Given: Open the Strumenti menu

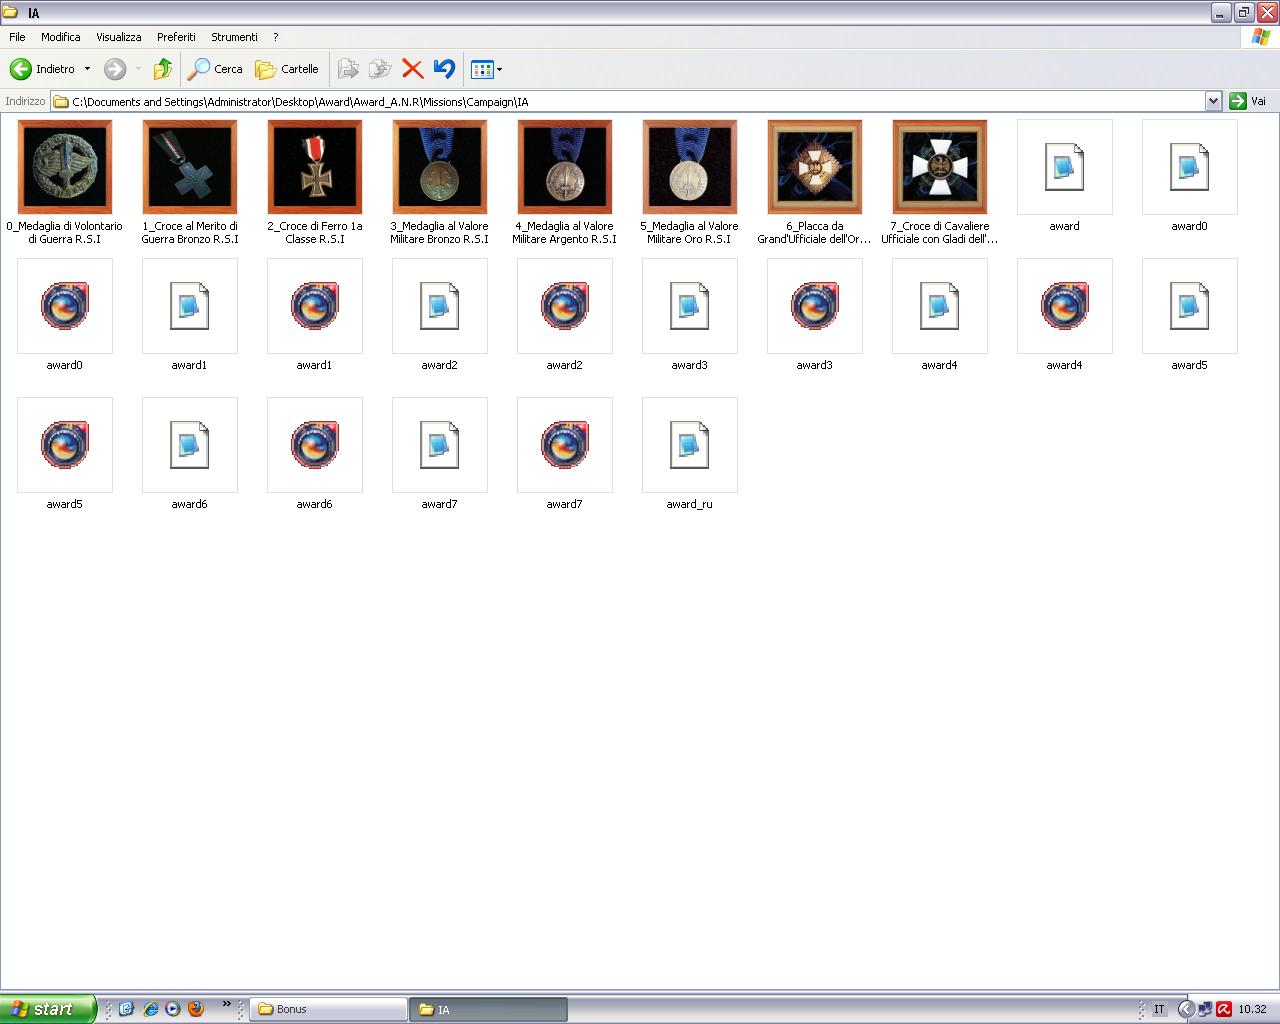Looking at the screenshot, I should click(x=234, y=37).
